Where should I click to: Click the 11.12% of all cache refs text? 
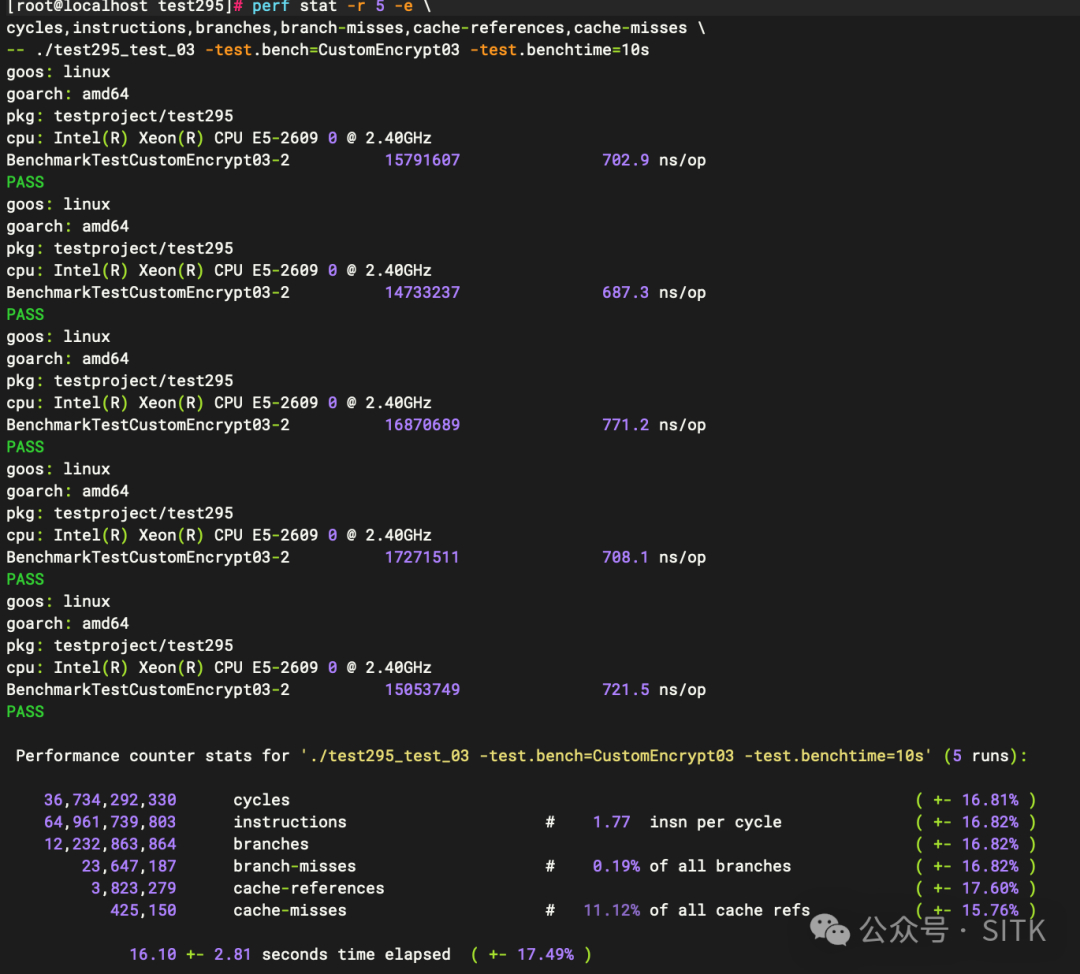click(x=698, y=910)
